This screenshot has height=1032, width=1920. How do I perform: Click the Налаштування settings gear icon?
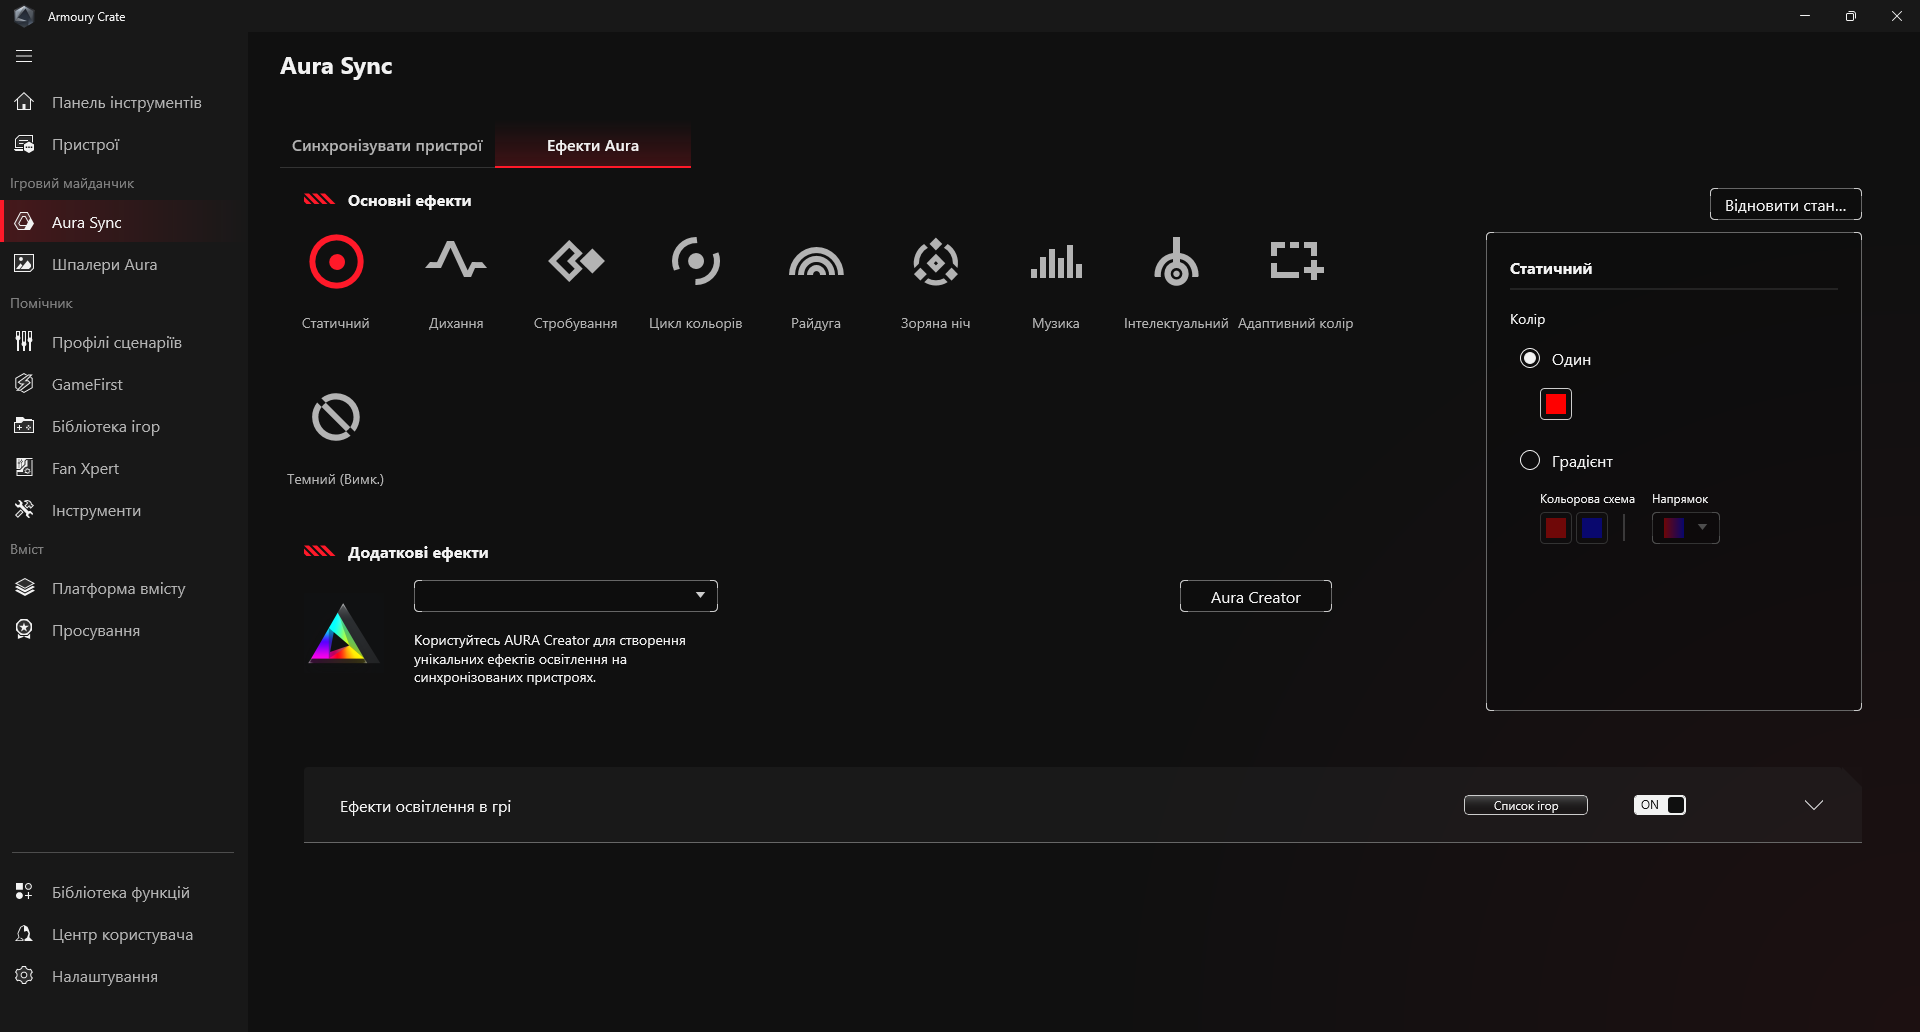[24, 976]
